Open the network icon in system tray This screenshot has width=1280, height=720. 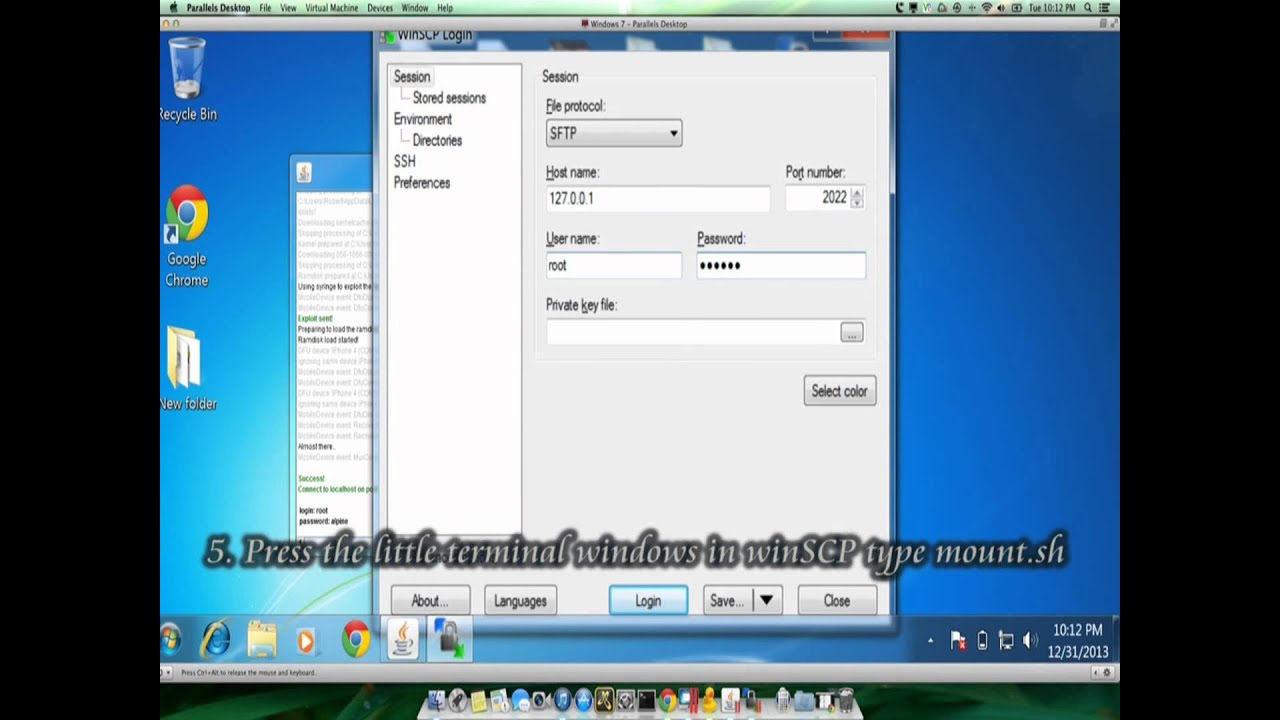[1006, 641]
